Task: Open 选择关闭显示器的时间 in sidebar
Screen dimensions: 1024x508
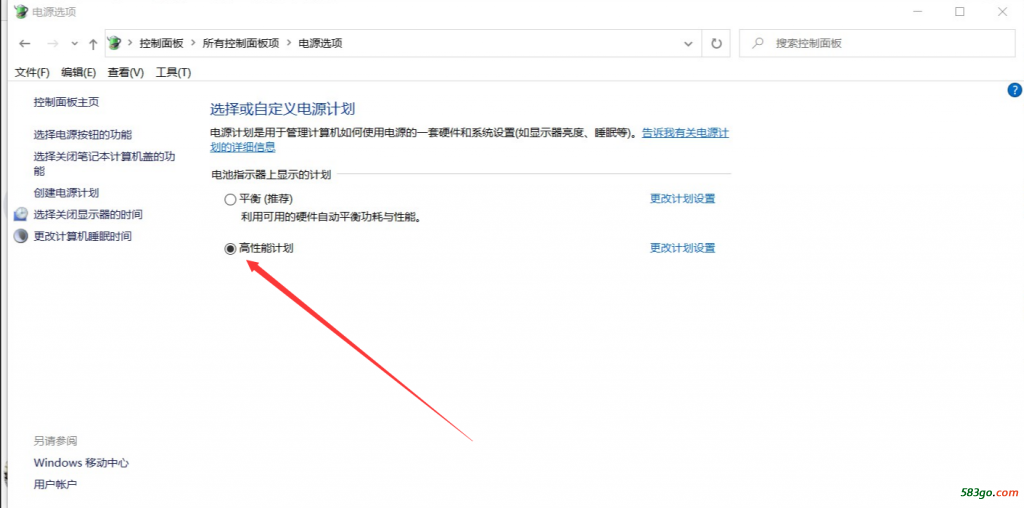Action: [88, 215]
